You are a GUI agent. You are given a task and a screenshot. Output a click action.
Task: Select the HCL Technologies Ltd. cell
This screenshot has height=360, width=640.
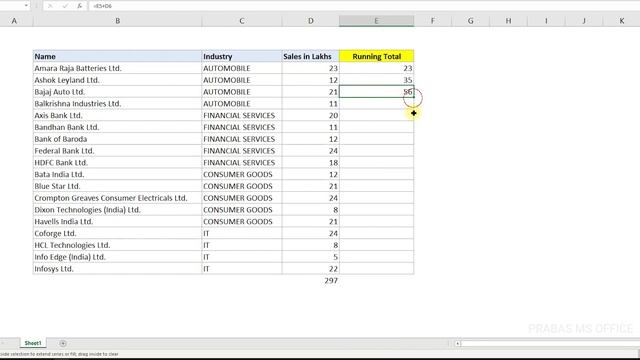pyautogui.click(x=117, y=245)
